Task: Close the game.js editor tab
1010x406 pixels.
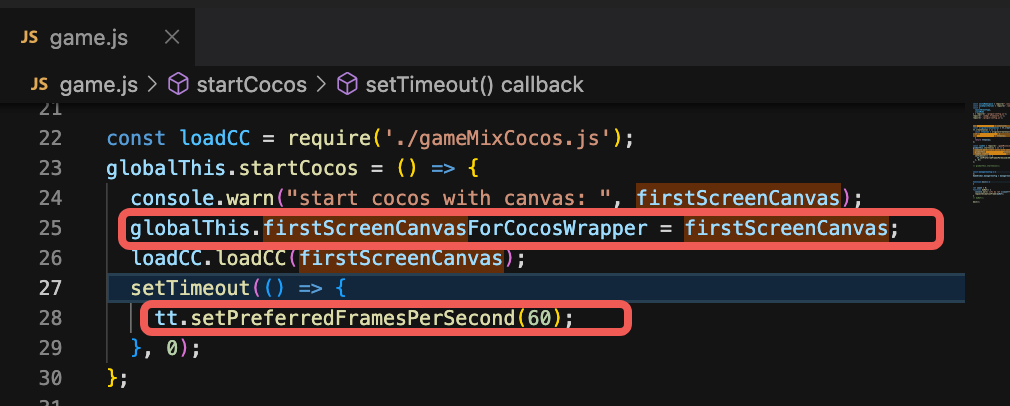Action: tap(171, 37)
